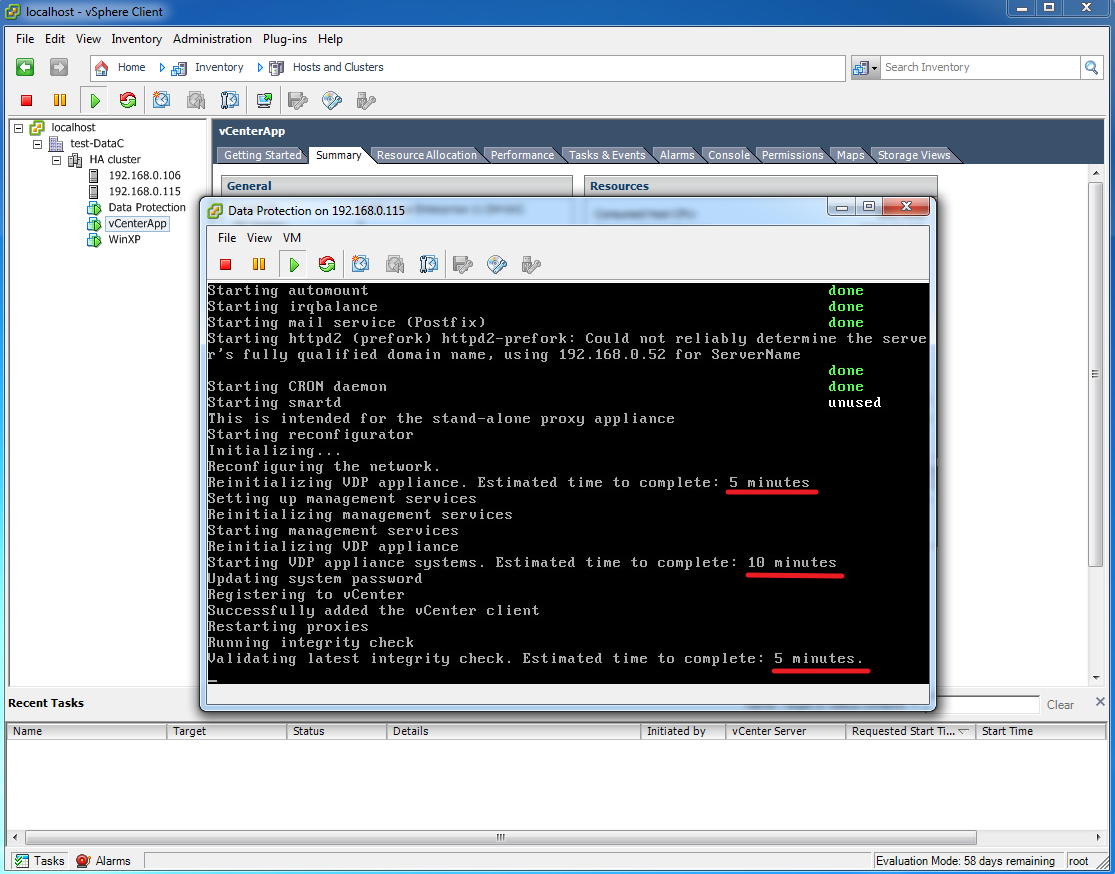Click the search magnifier icon
This screenshot has height=874, width=1115.
coord(1091,68)
